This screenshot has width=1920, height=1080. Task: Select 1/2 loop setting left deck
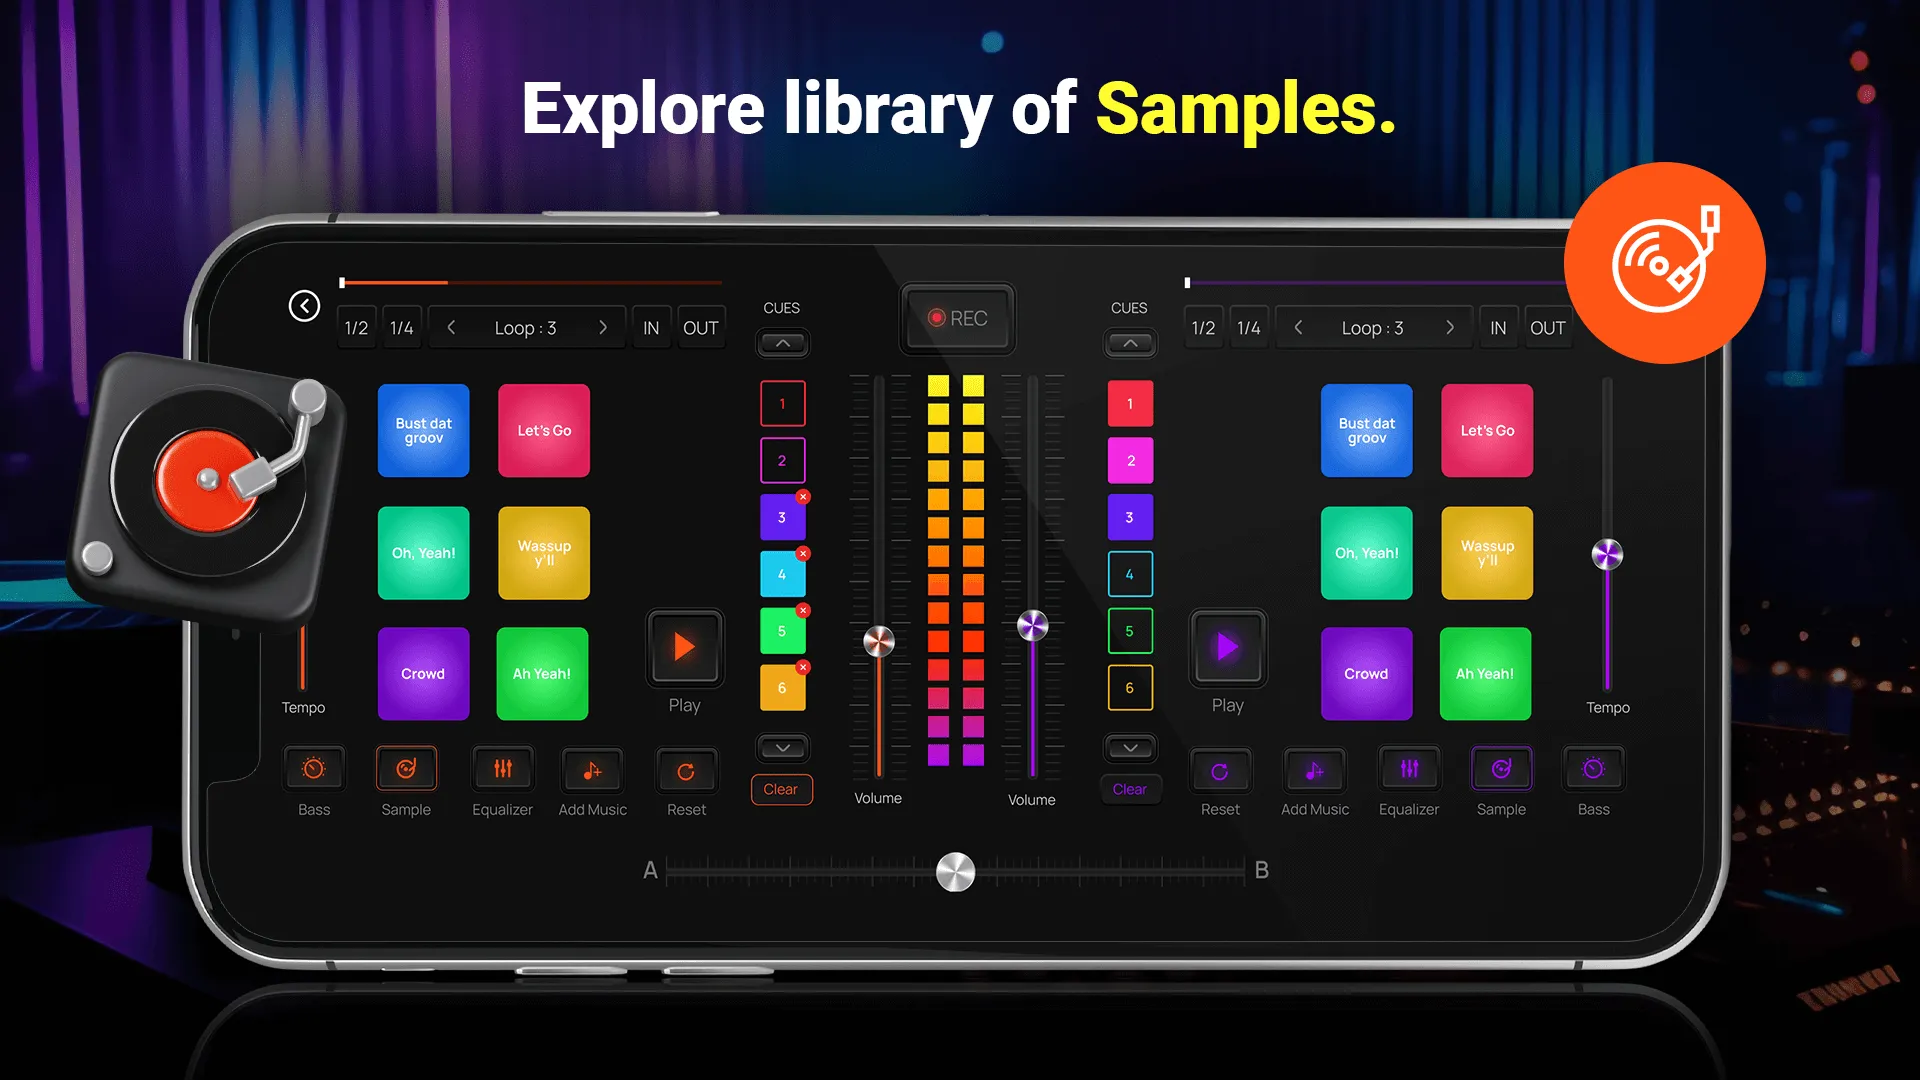tap(355, 327)
